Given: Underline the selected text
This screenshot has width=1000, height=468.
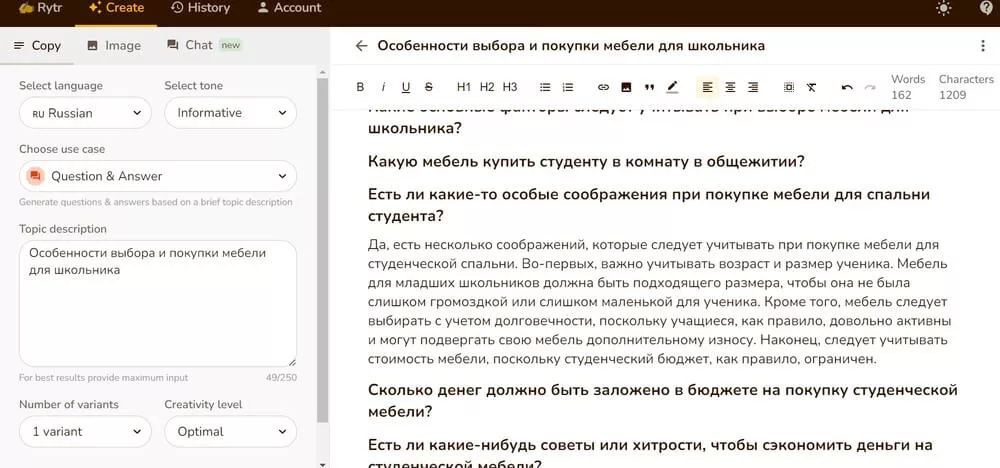Looking at the screenshot, I should click(x=406, y=87).
